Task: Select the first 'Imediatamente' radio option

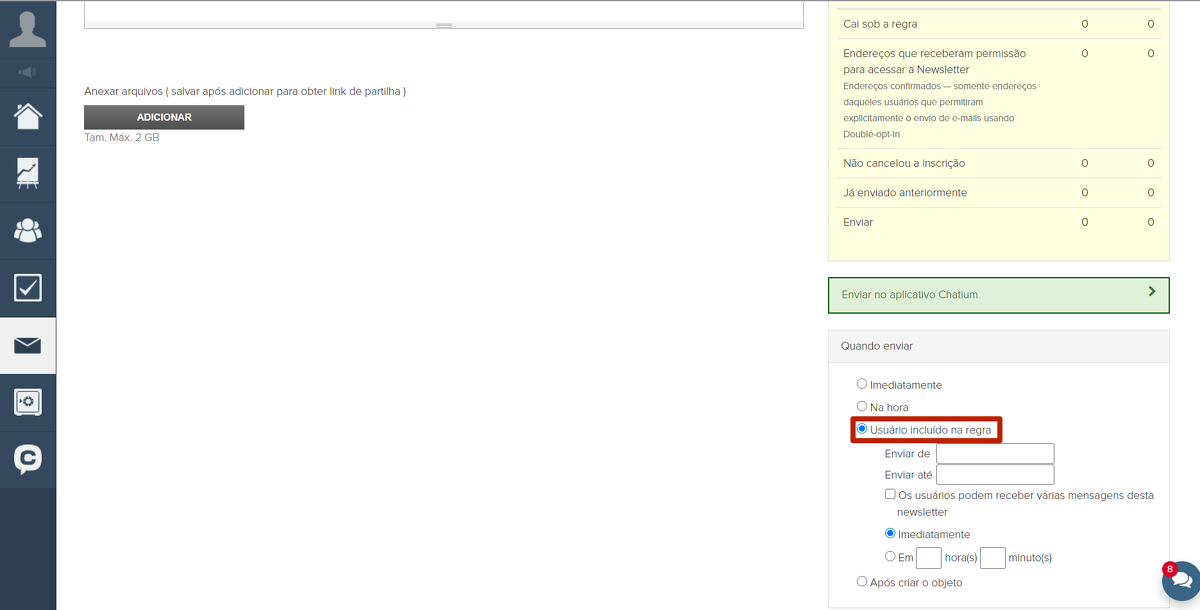Action: (x=862, y=384)
